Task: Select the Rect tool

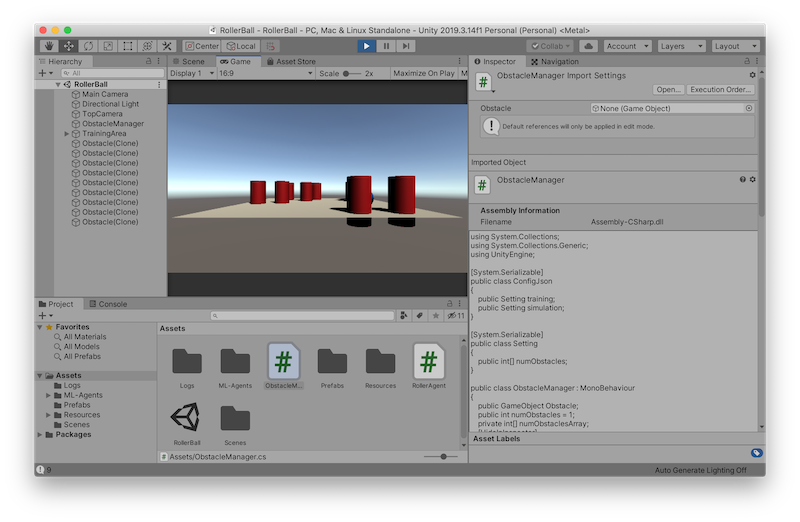Action: (x=128, y=46)
